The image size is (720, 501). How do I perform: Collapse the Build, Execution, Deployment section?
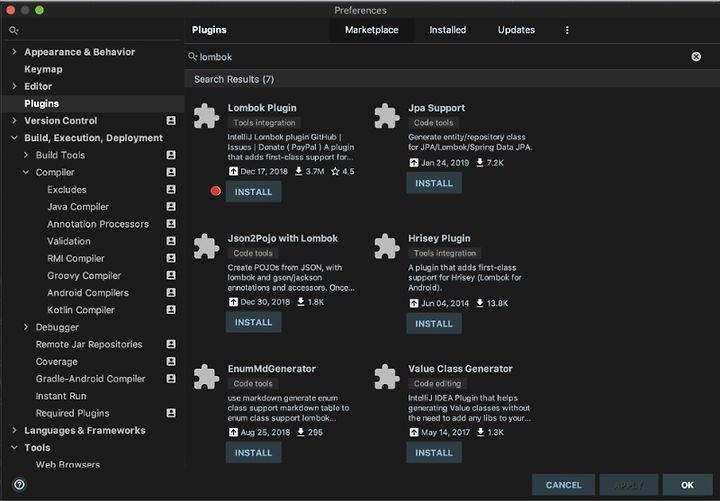click(x=14, y=138)
